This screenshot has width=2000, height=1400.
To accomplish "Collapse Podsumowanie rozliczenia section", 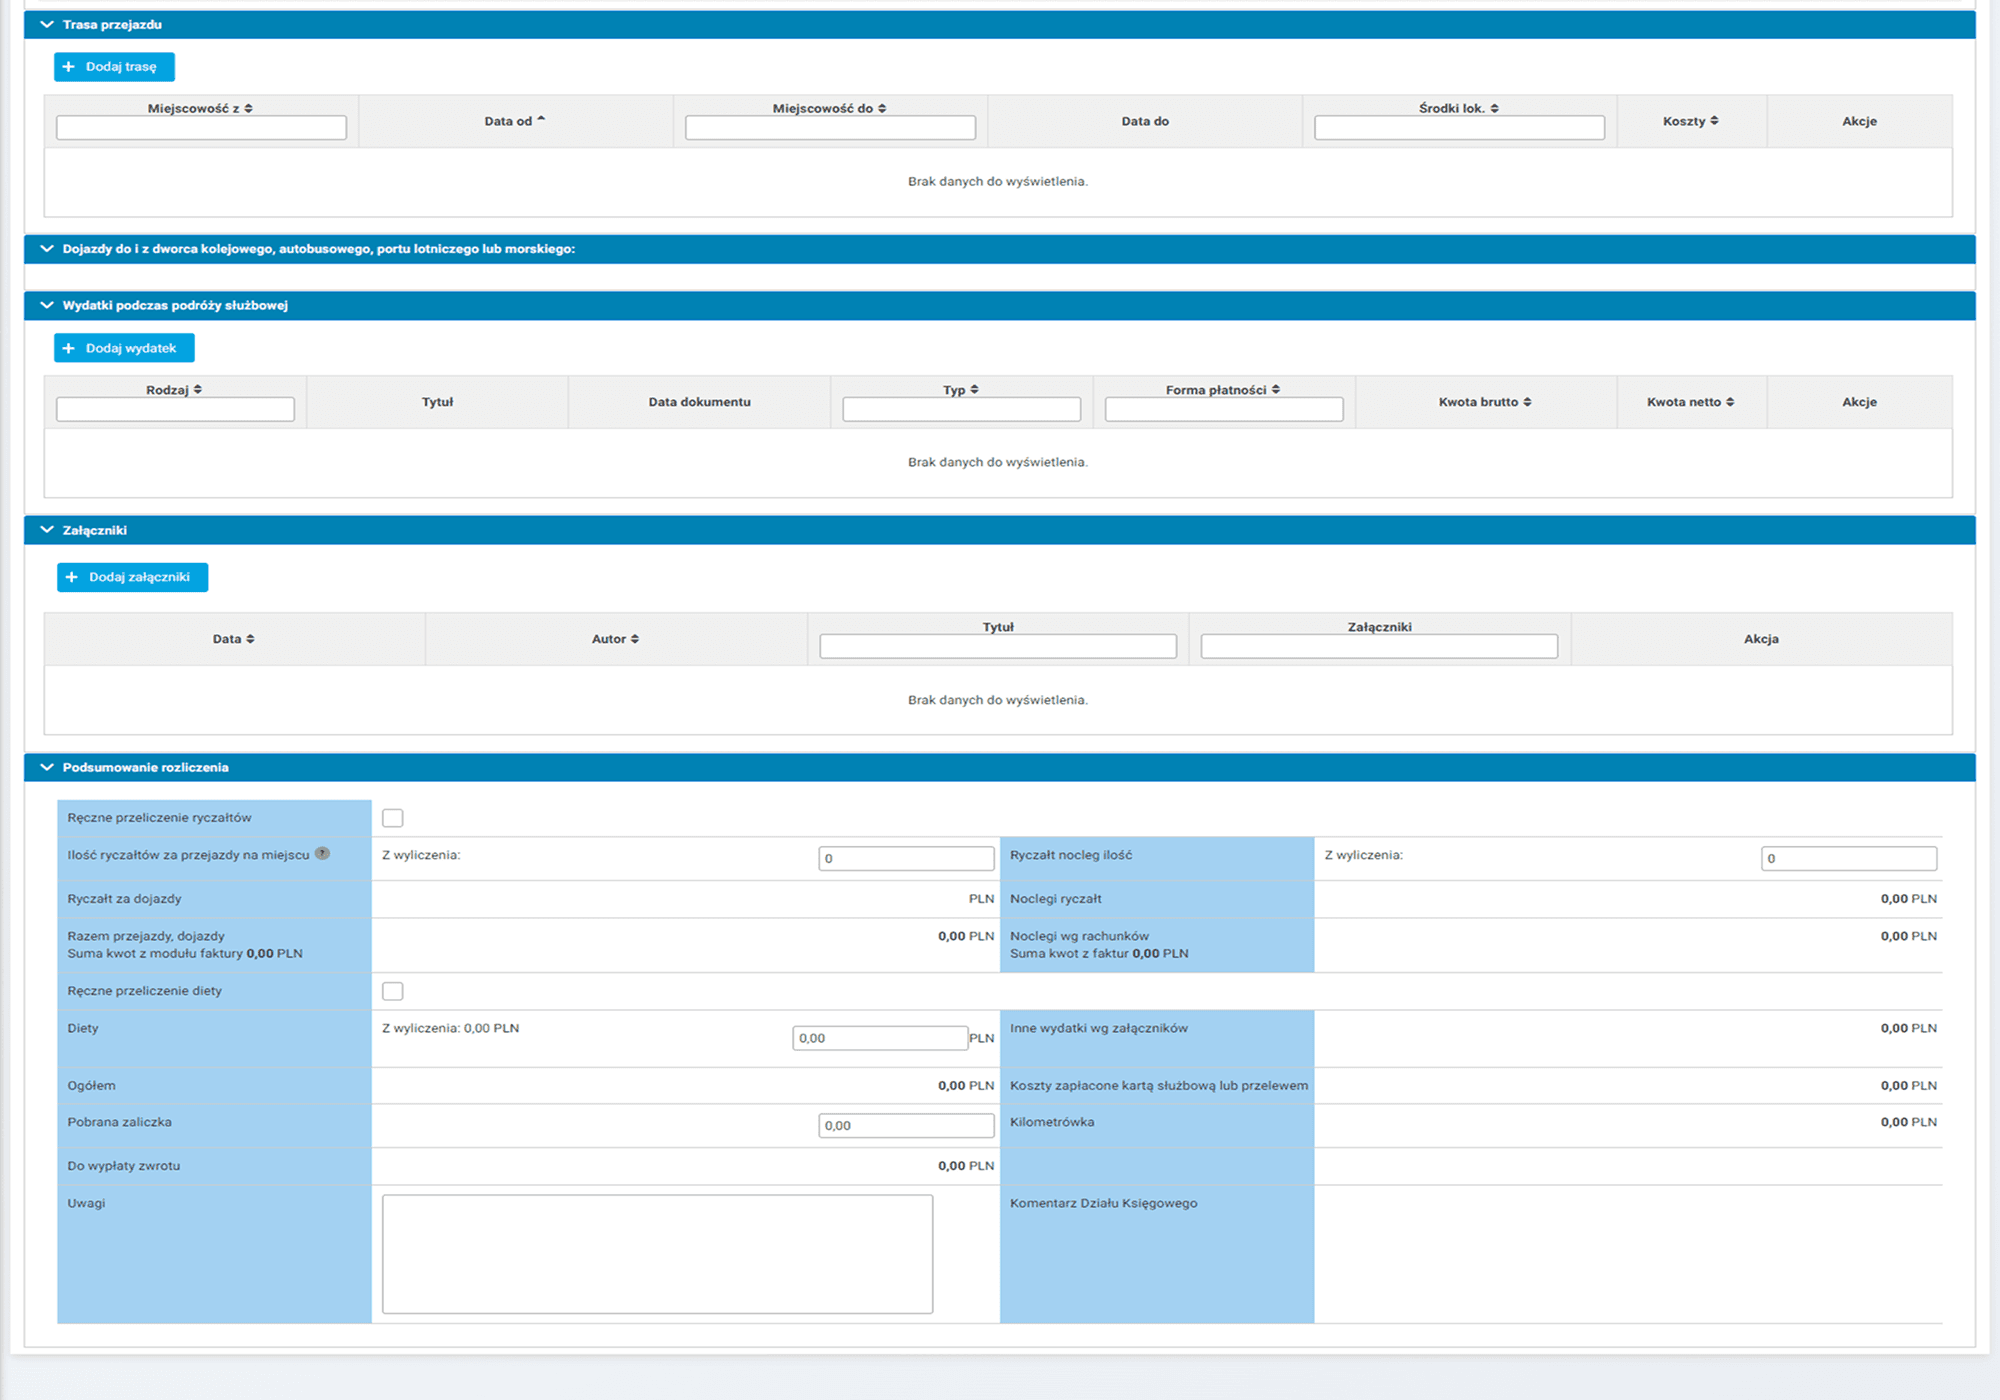I will coord(46,767).
